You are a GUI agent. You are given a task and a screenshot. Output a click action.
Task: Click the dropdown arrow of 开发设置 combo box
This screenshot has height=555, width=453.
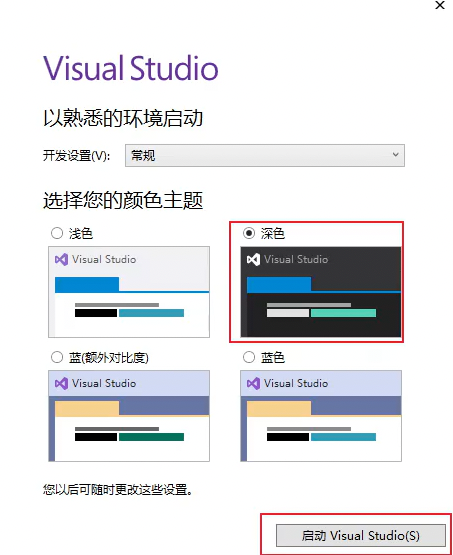(x=395, y=155)
